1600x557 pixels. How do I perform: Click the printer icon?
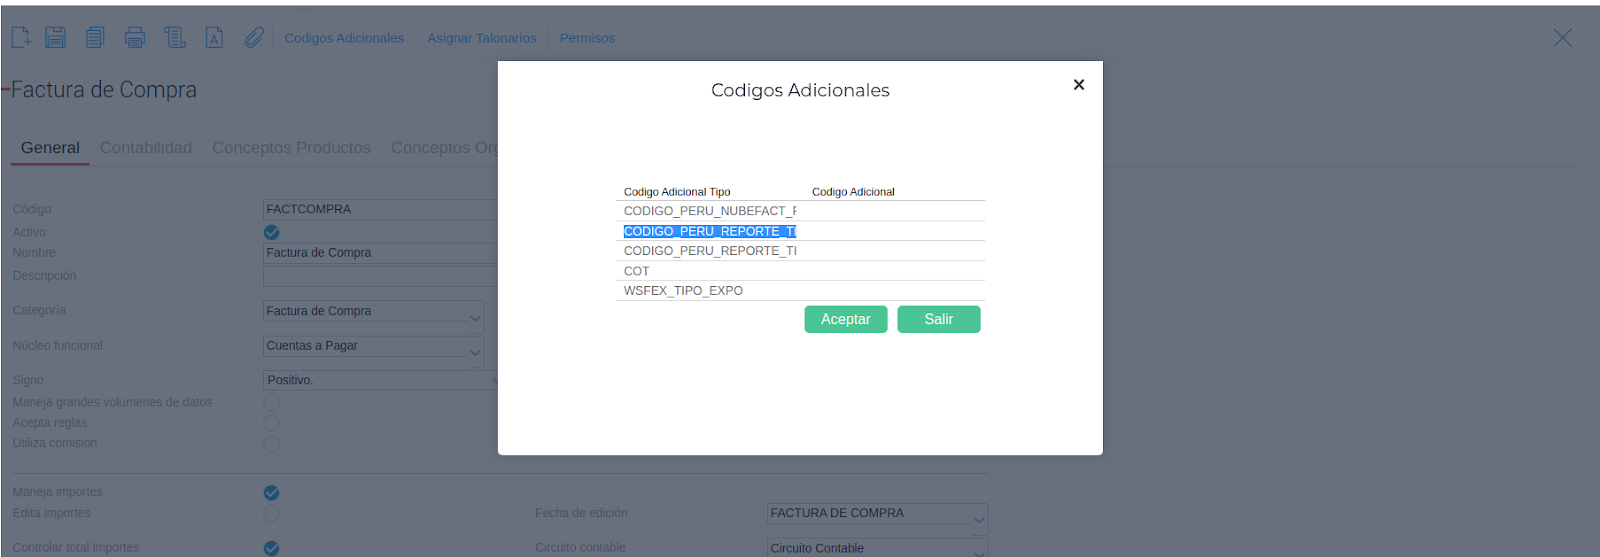135,37
